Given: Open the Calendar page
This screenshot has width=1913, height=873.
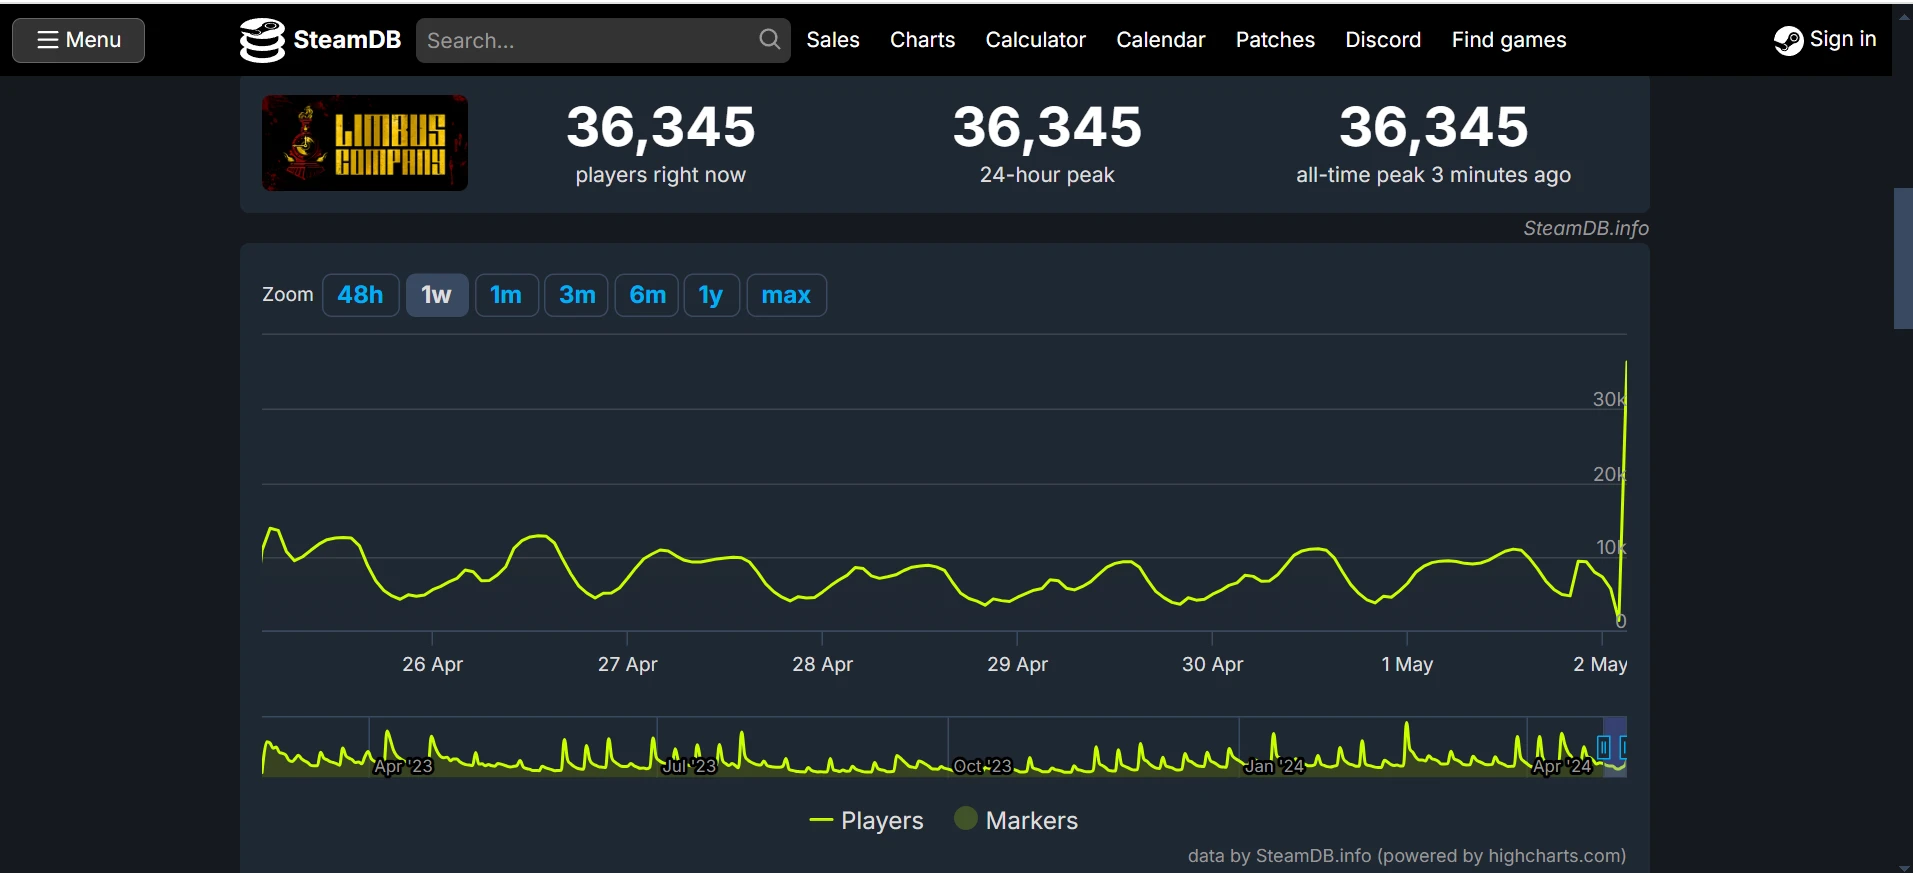Looking at the screenshot, I should [1160, 40].
